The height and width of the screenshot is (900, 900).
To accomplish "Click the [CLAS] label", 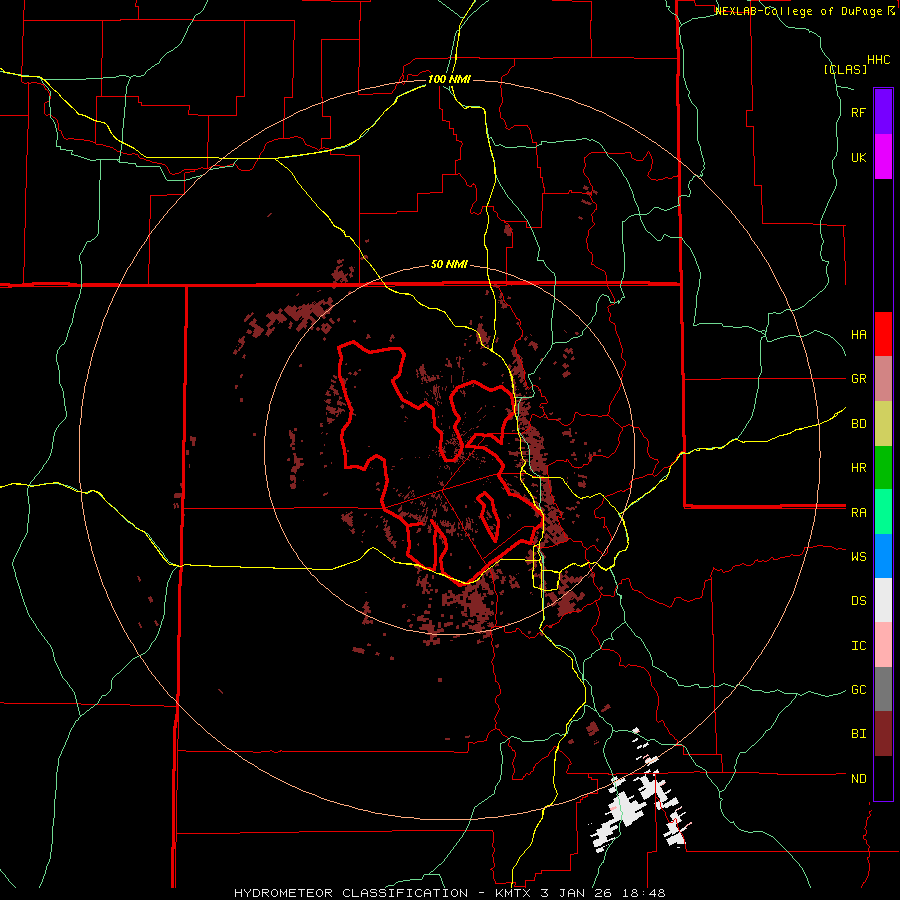I will (845, 70).
